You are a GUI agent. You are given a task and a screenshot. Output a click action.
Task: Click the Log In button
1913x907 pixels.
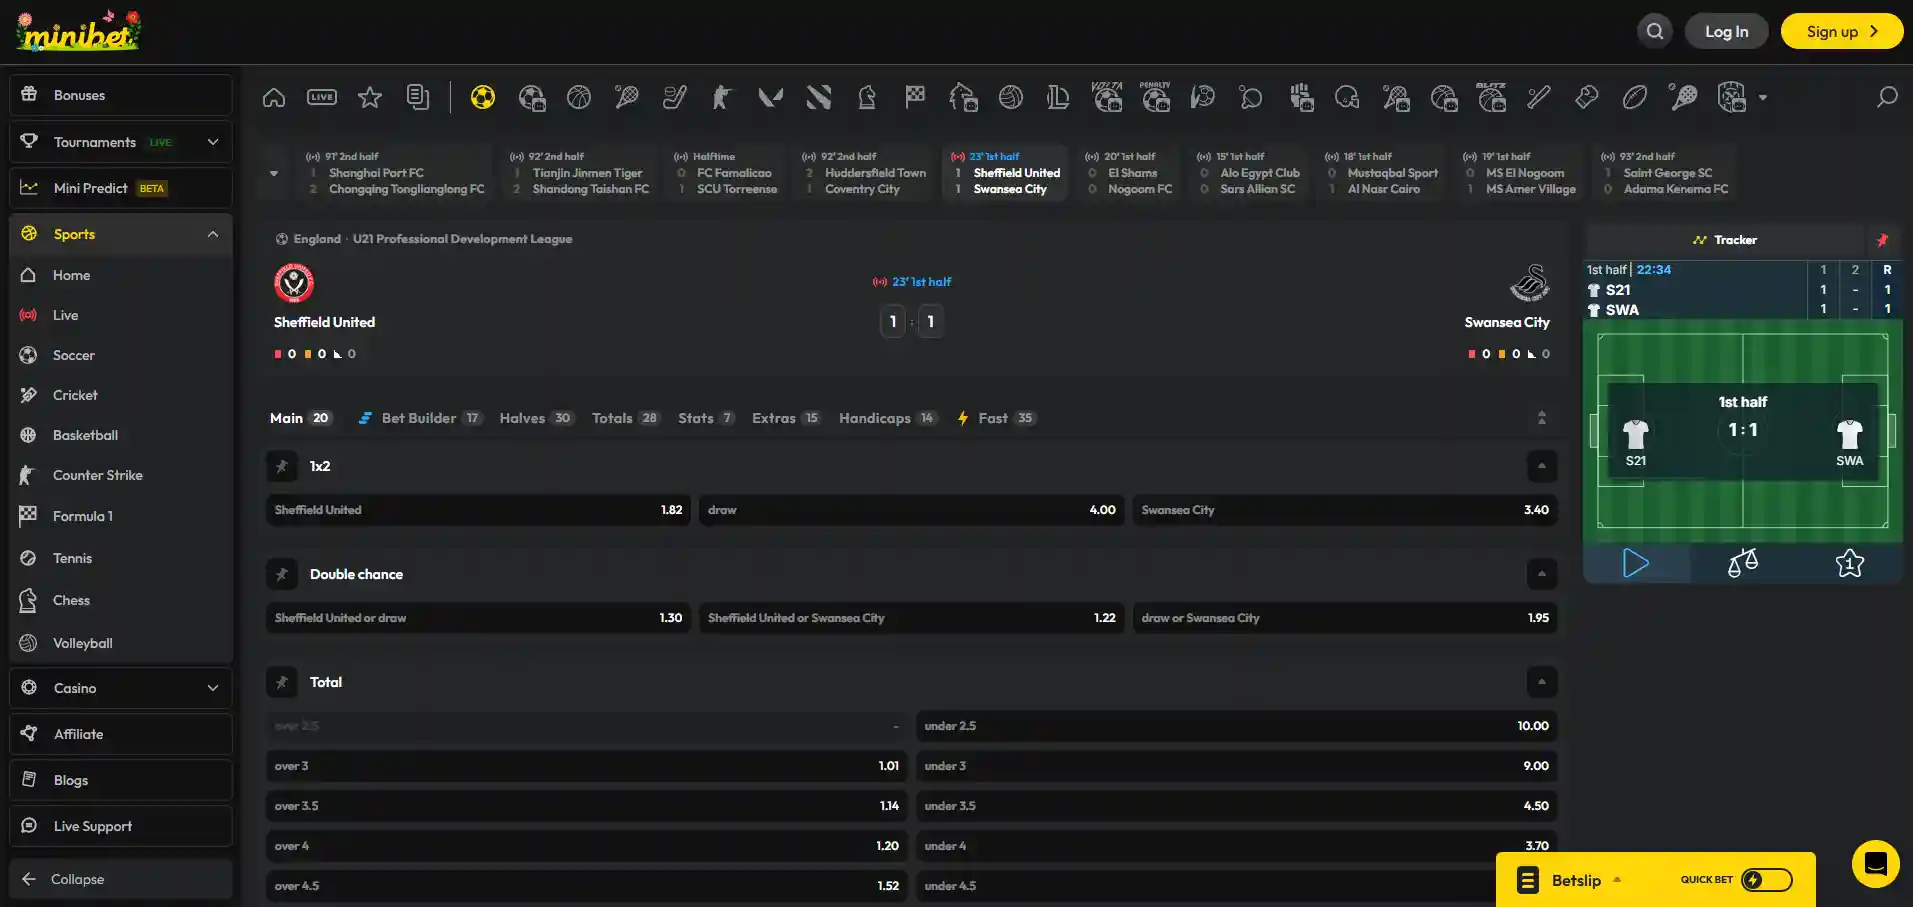tap(1727, 31)
